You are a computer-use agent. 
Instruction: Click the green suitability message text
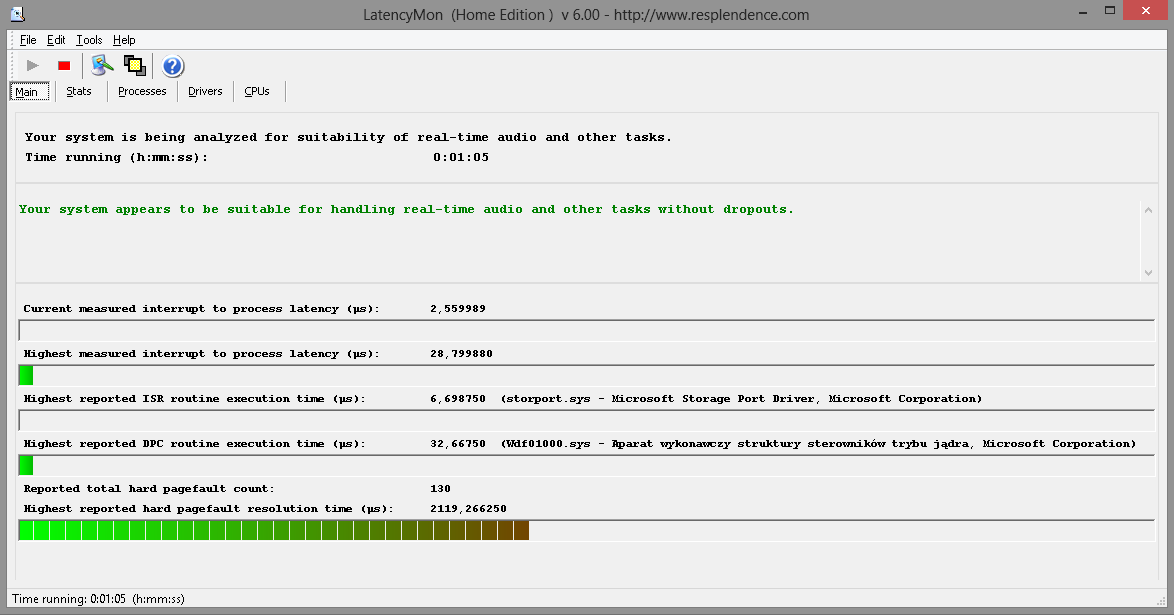point(406,210)
